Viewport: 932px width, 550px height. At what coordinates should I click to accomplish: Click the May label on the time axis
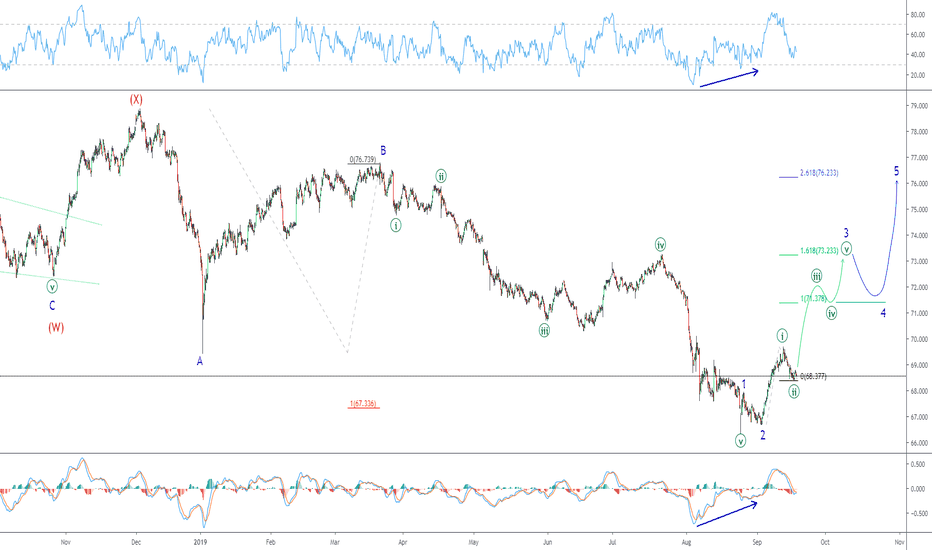coord(473,542)
